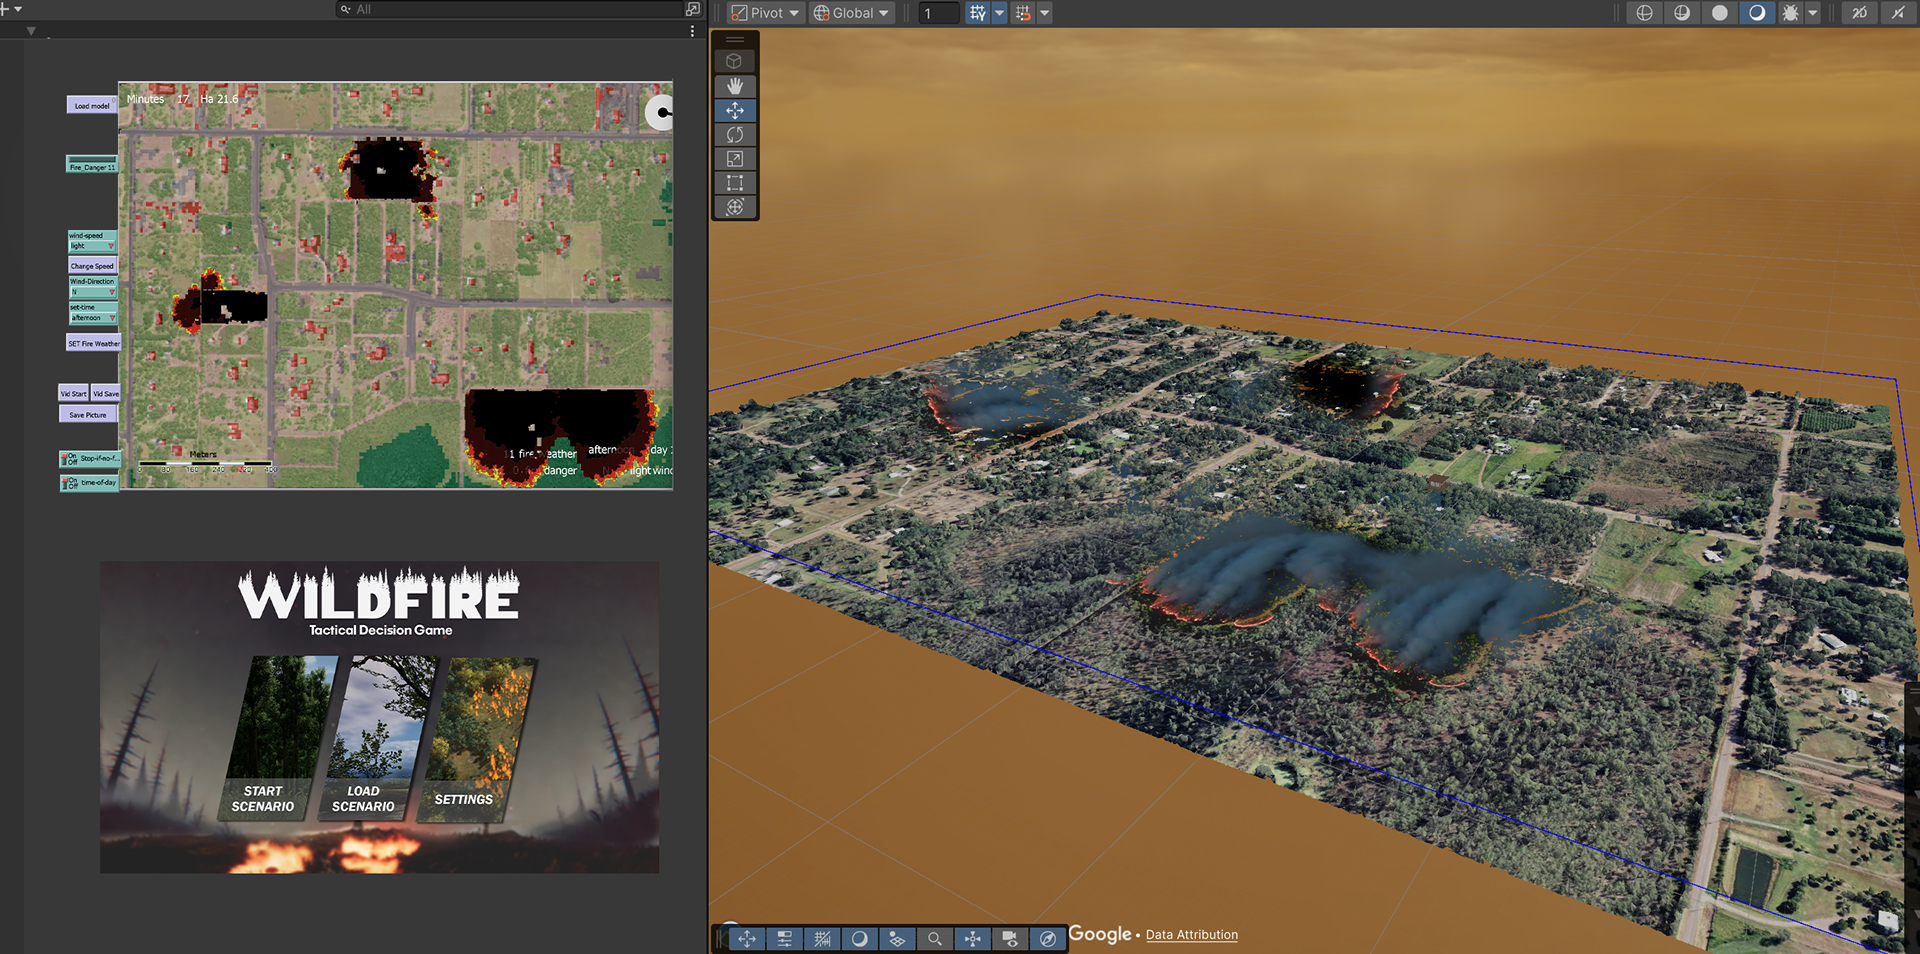The height and width of the screenshot is (954, 1920).
Task: Click the compass orientation icon in bottom bar
Action: [1047, 939]
